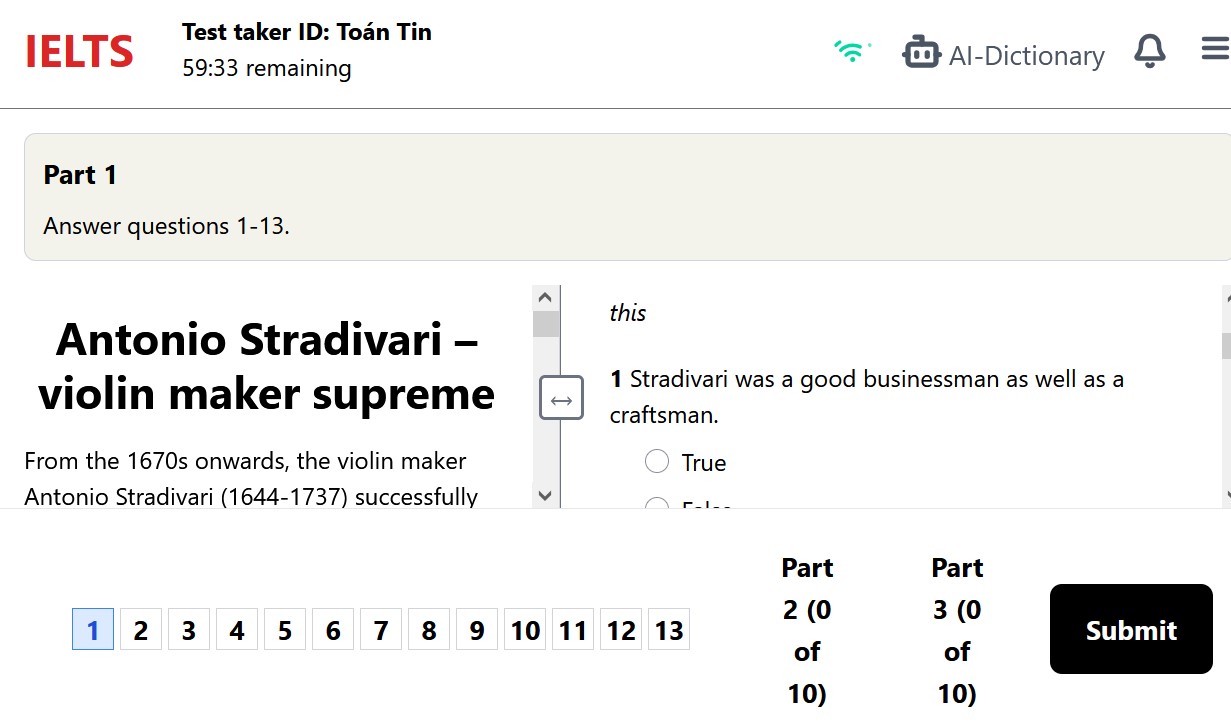Open the hamburger menu icon
Image resolution: width=1231 pixels, height=727 pixels.
tap(1215, 49)
